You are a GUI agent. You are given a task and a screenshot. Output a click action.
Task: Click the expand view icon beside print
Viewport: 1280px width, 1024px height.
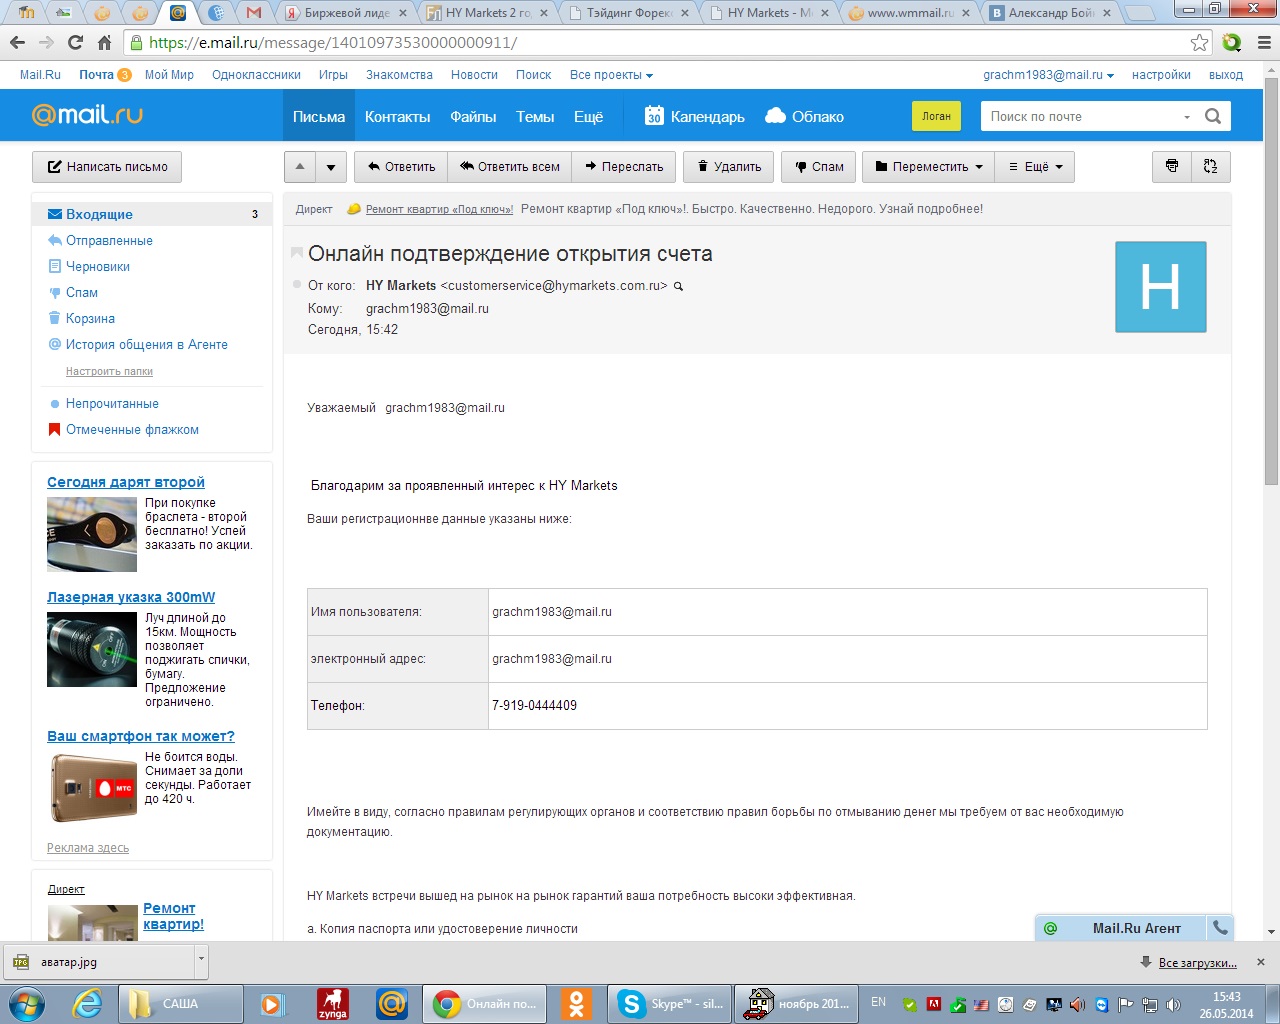click(x=1210, y=166)
